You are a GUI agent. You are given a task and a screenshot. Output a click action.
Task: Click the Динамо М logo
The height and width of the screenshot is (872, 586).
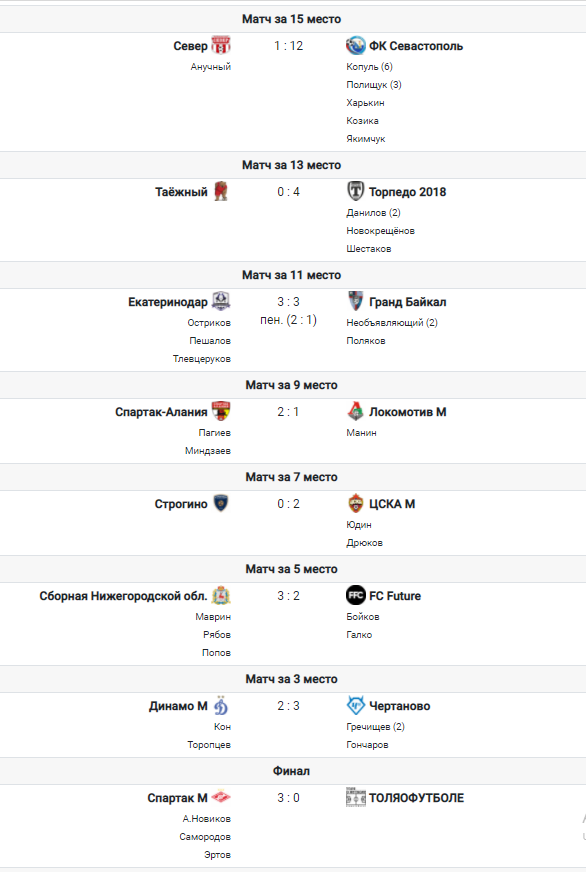coord(221,706)
